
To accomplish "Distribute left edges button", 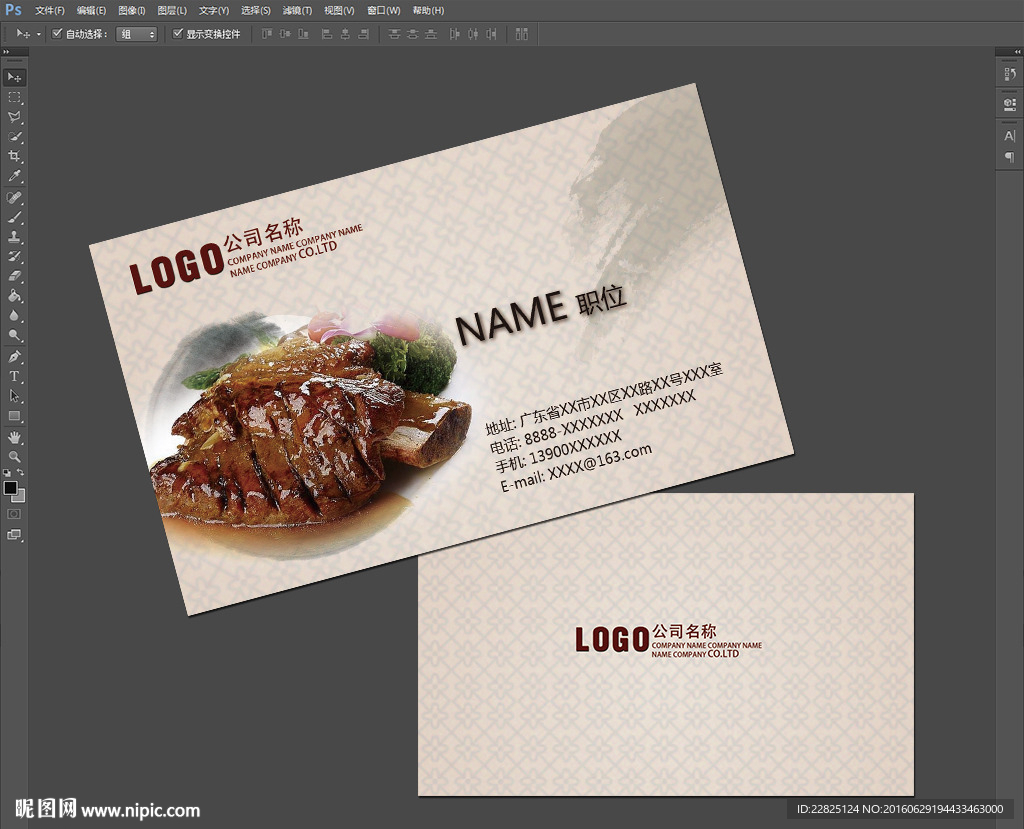I will (x=455, y=34).
